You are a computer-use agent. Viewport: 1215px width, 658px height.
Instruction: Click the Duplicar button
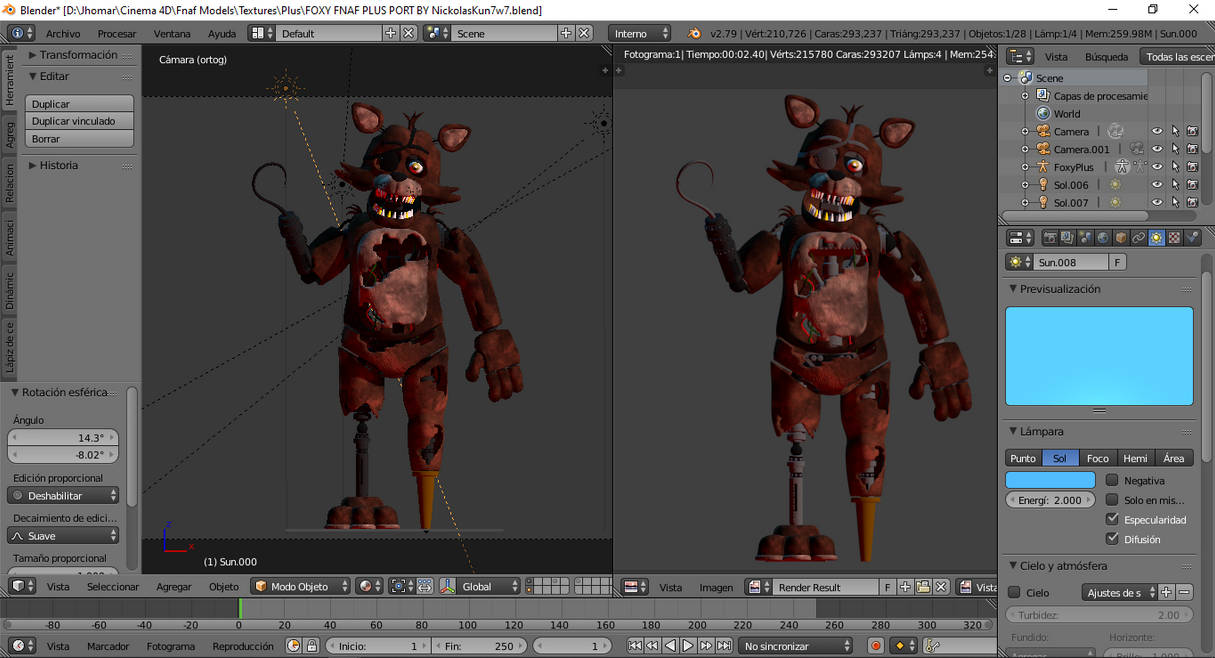tap(80, 103)
